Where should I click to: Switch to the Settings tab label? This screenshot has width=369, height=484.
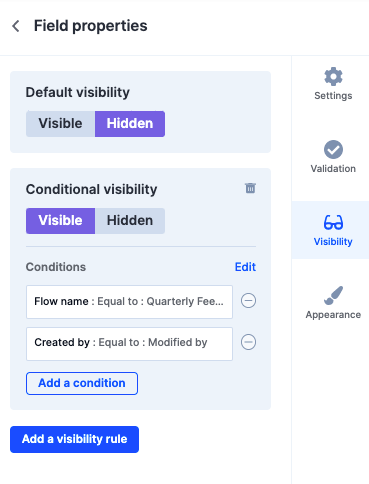tap(333, 96)
